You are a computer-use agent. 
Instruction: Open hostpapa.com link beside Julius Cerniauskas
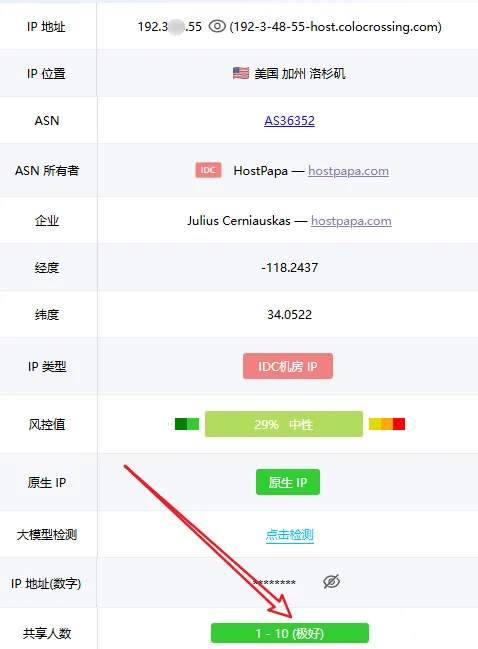[351, 221]
